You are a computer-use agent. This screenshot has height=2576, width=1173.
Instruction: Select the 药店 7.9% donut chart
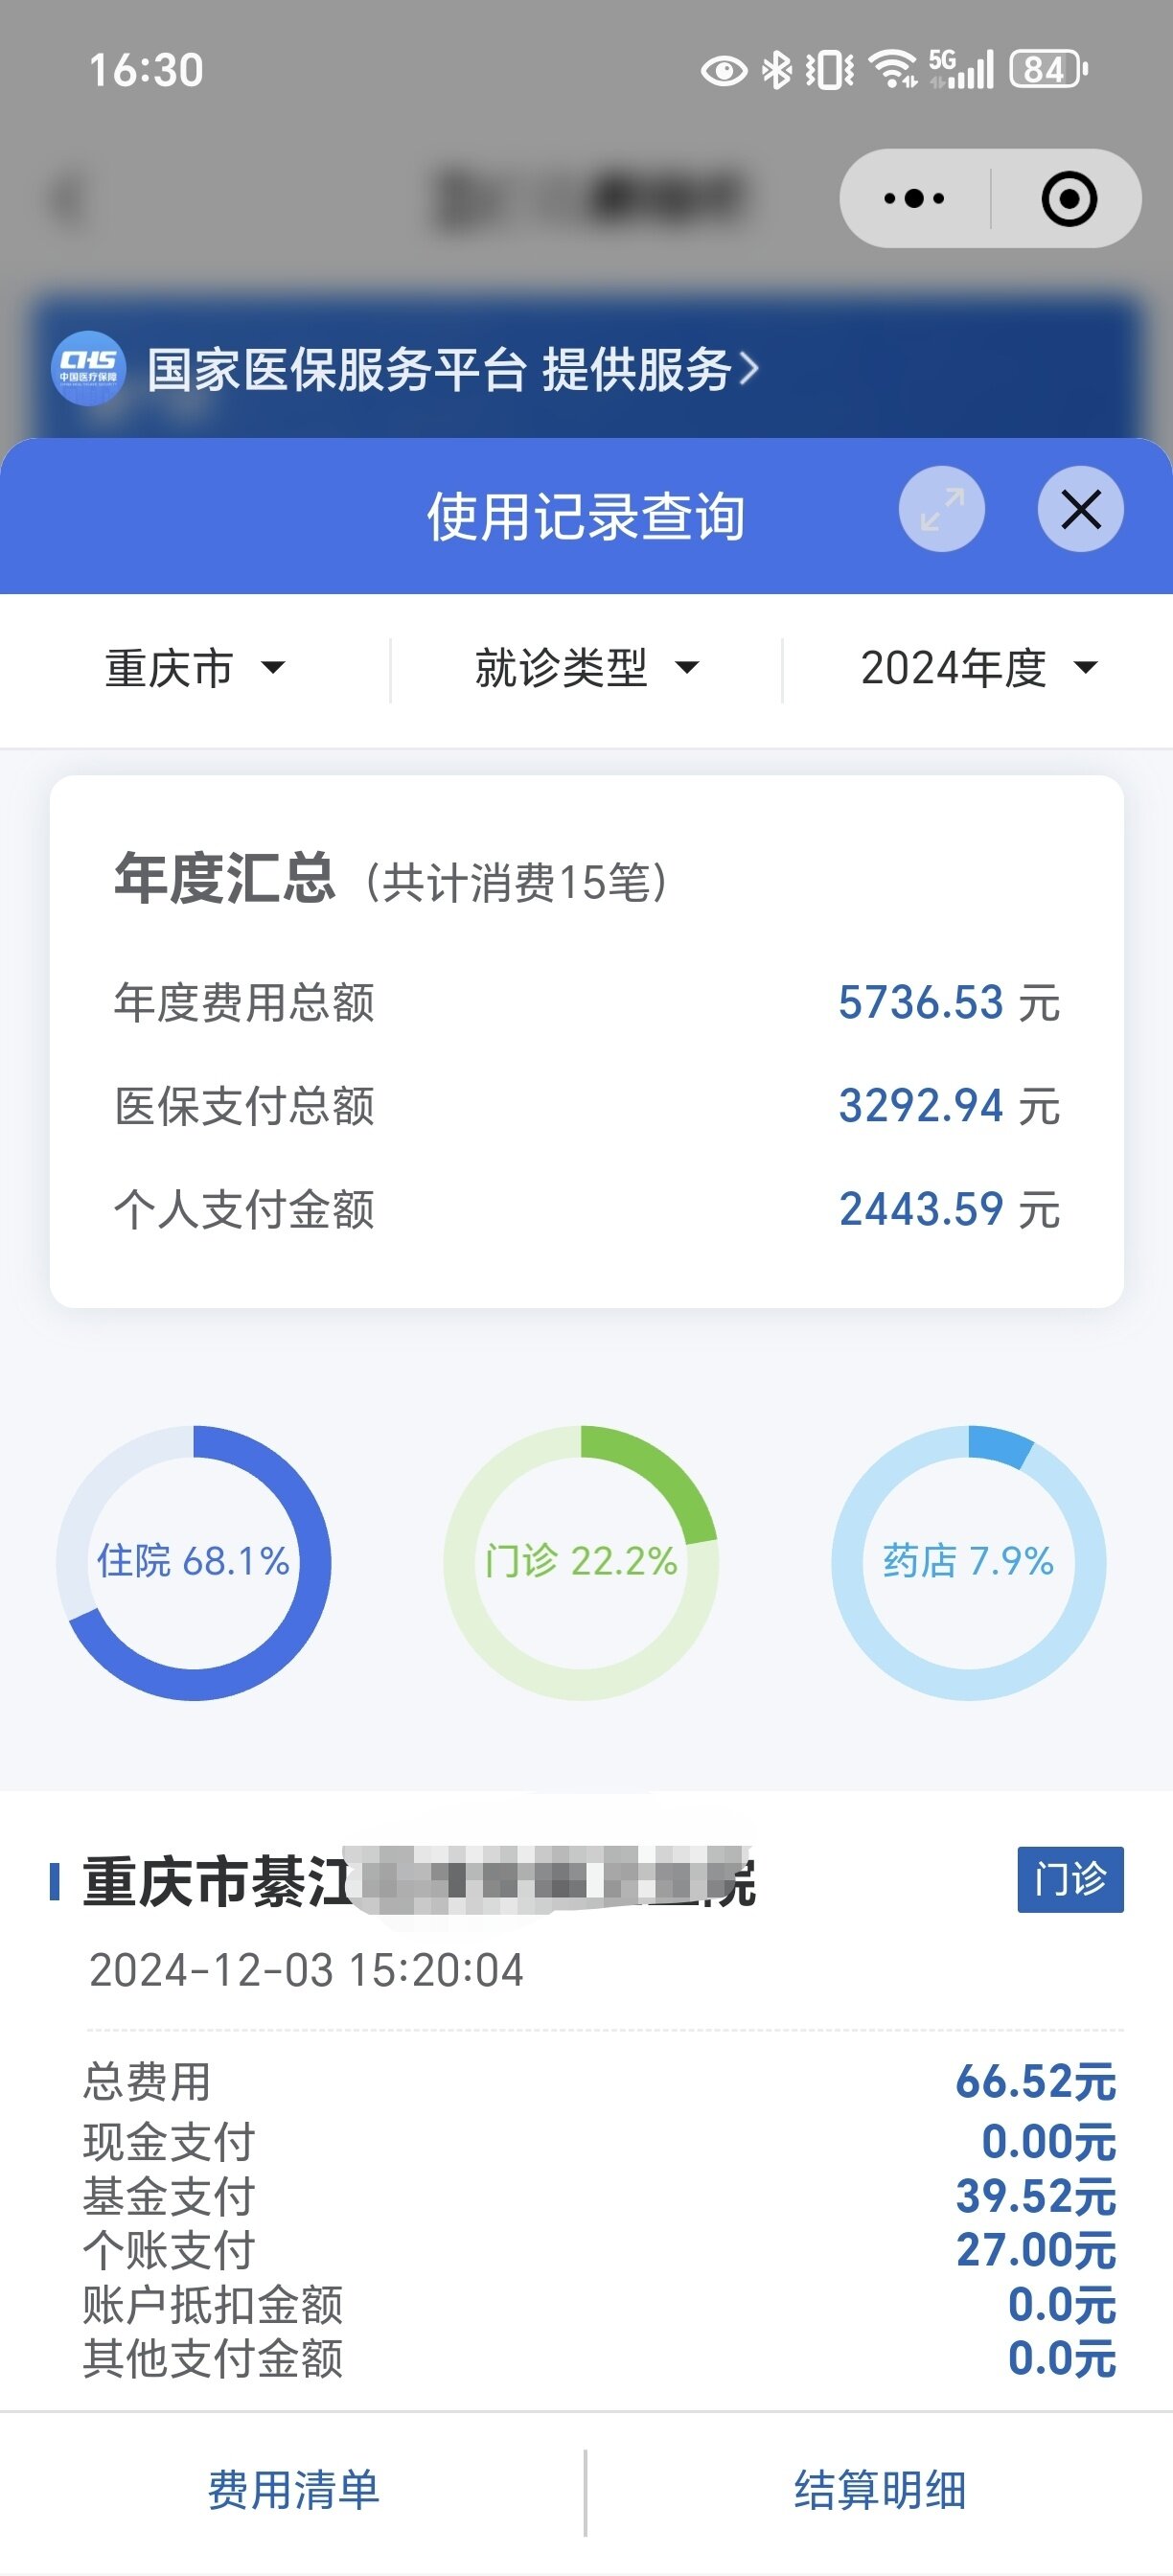(968, 1562)
